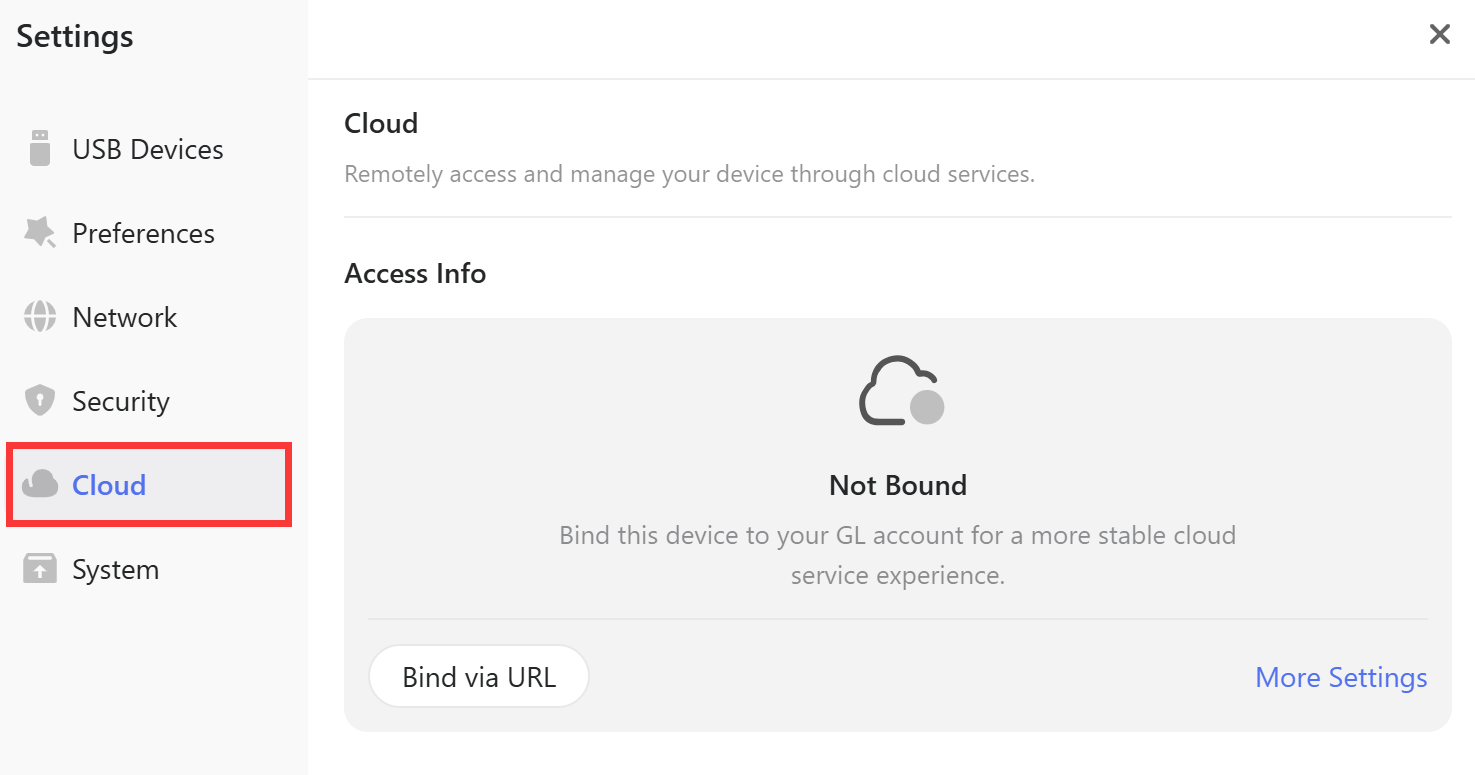Click the Cloud icon in sidebar
The height and width of the screenshot is (775, 1475).
click(x=40, y=484)
